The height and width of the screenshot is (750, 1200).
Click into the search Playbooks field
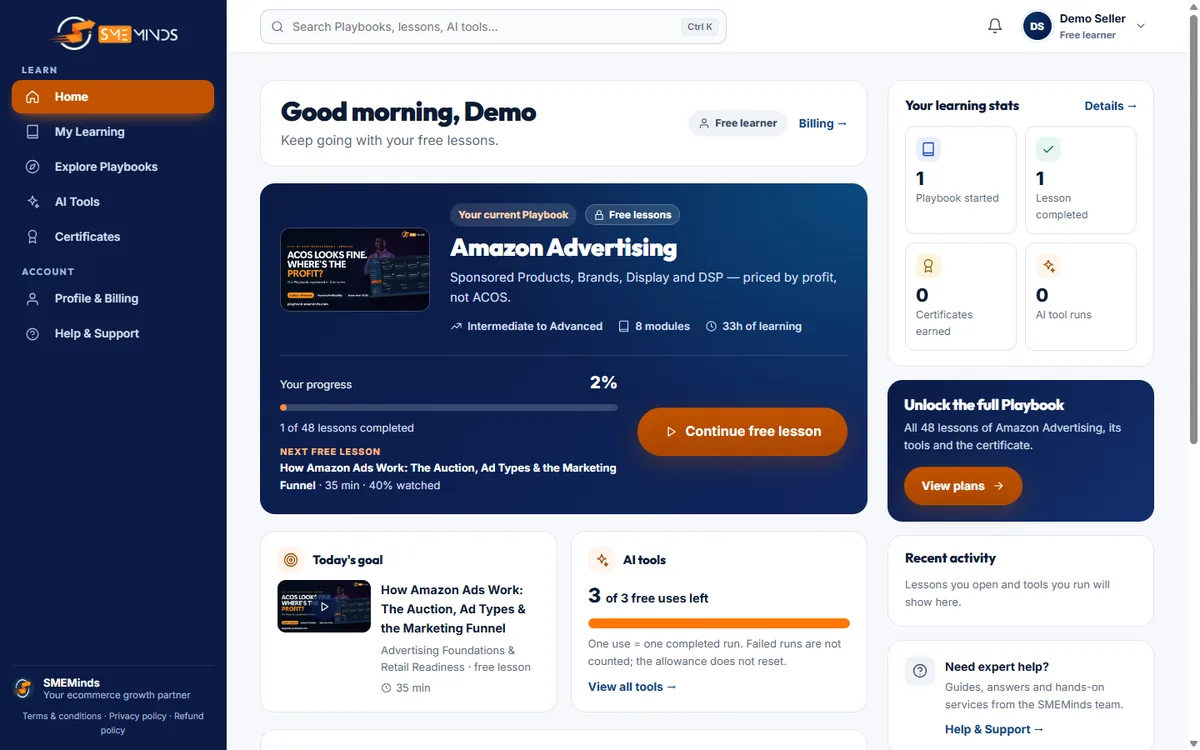tap(493, 27)
